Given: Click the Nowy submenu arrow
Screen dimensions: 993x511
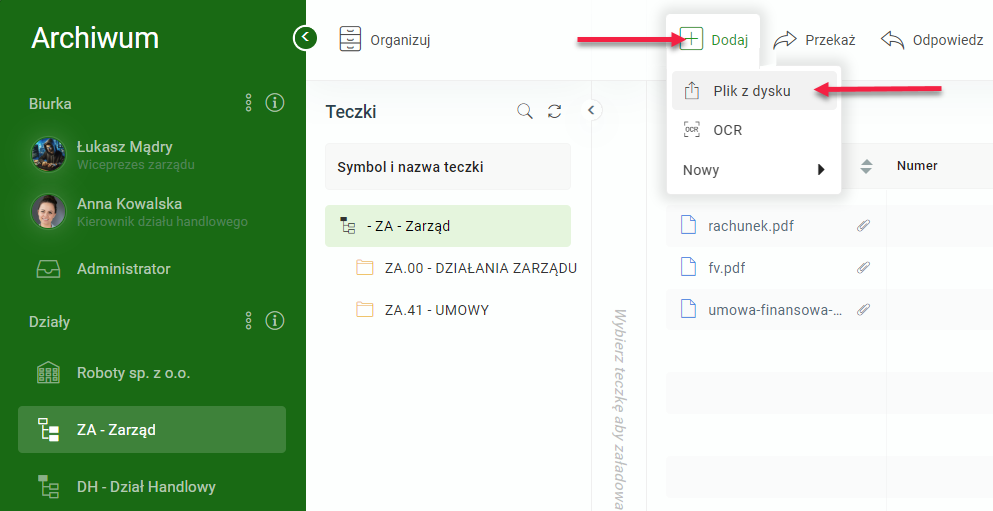Looking at the screenshot, I should (x=821, y=170).
